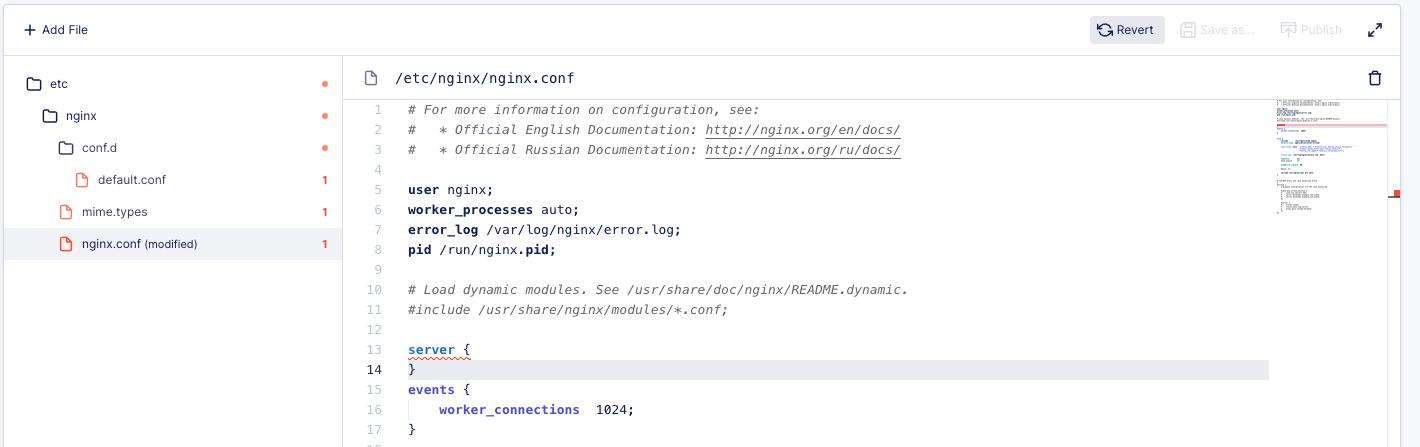Click the nginx.conf file icon in the tree
This screenshot has height=447, width=1420.
[66, 244]
